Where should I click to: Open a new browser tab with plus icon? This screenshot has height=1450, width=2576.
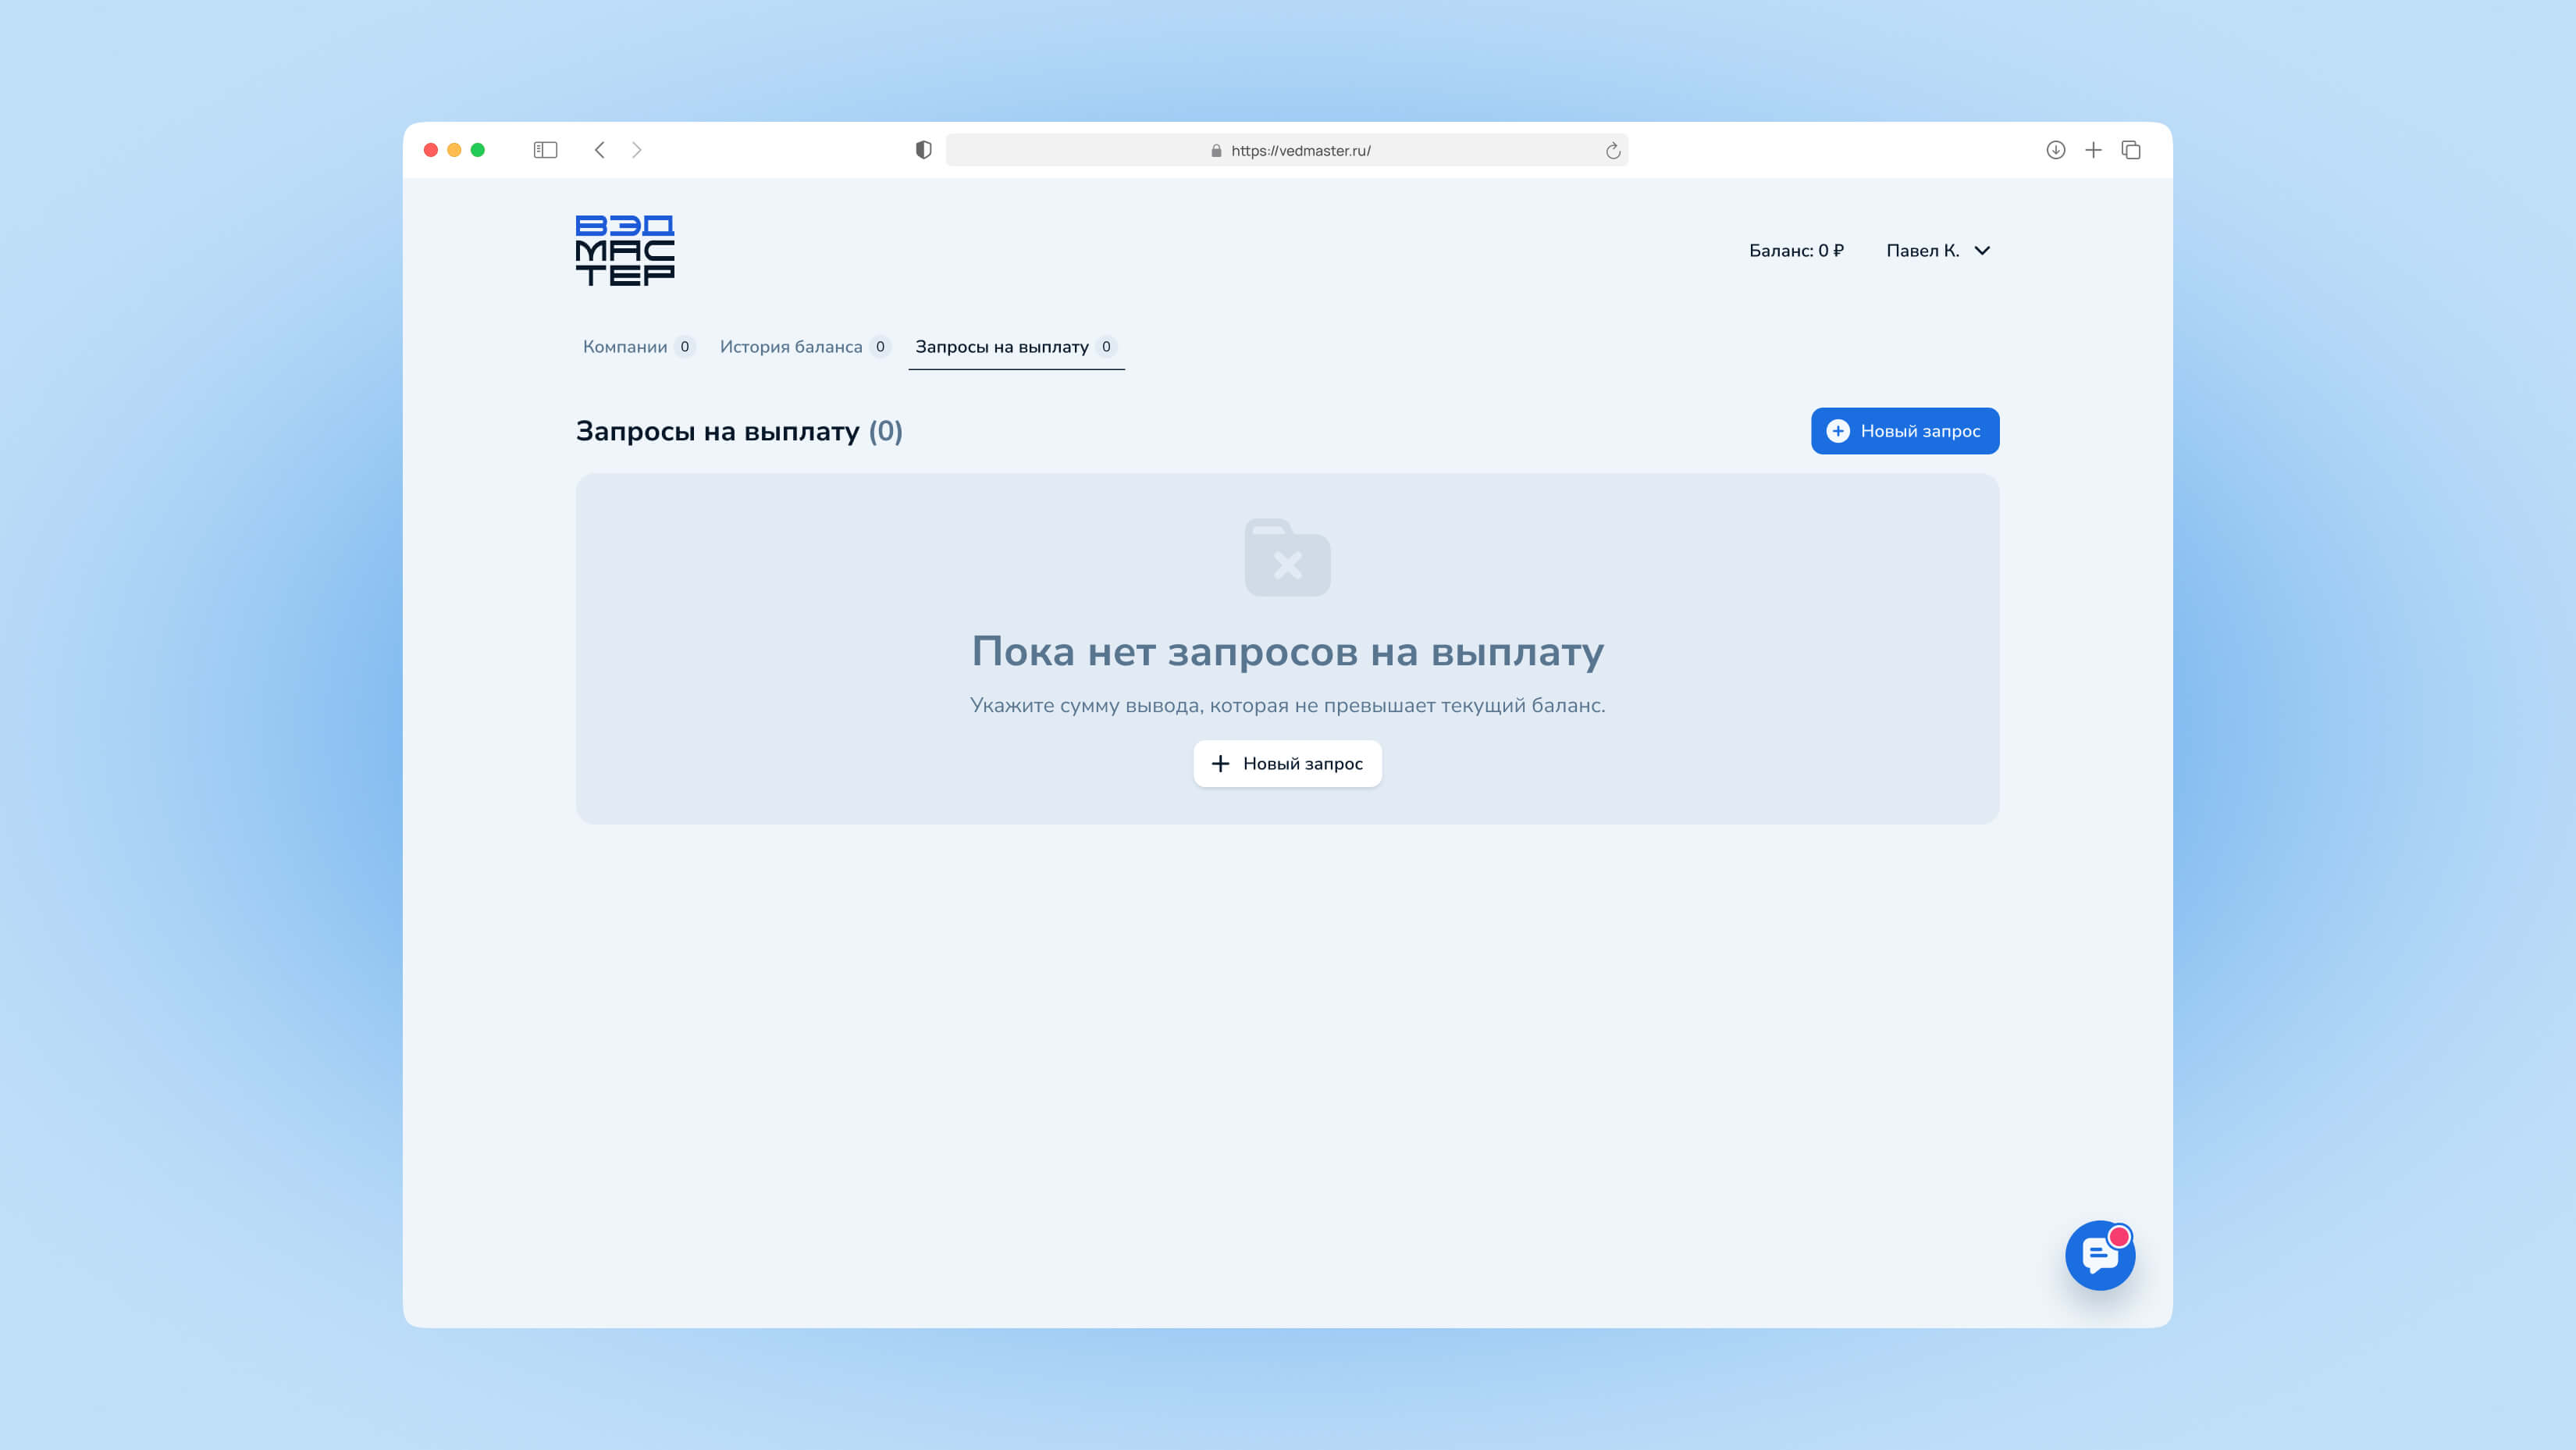2093,150
